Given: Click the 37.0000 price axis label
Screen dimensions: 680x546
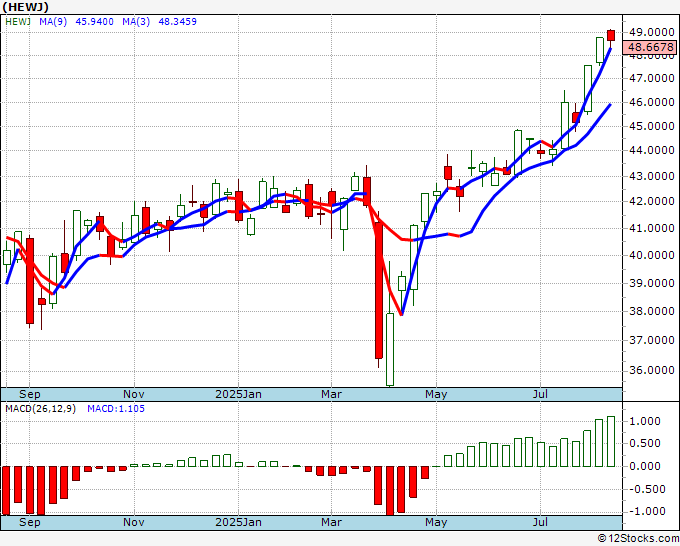Looking at the screenshot, I should 652,340.
